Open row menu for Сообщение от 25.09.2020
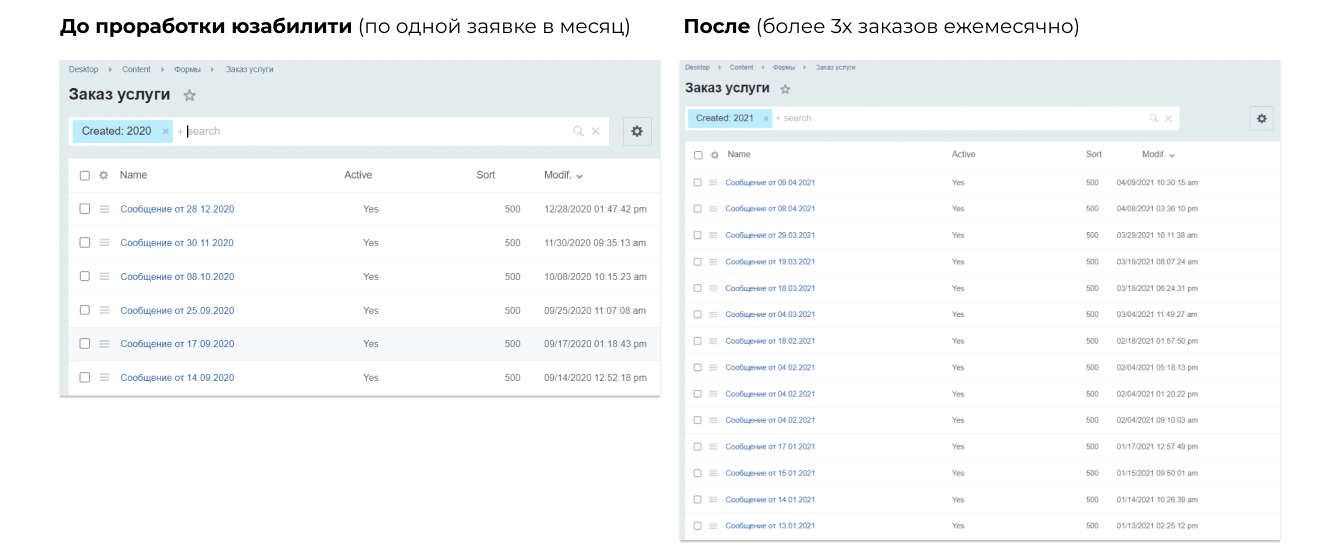Viewport: 1340px width, 553px height. coord(104,310)
